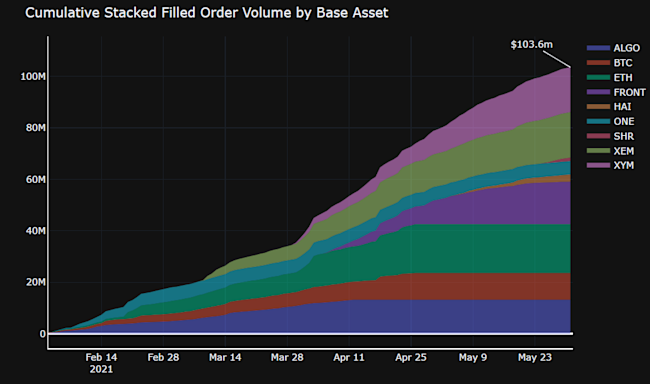Click the 100M y-axis label
This screenshot has width=650, height=384.
coord(33,77)
